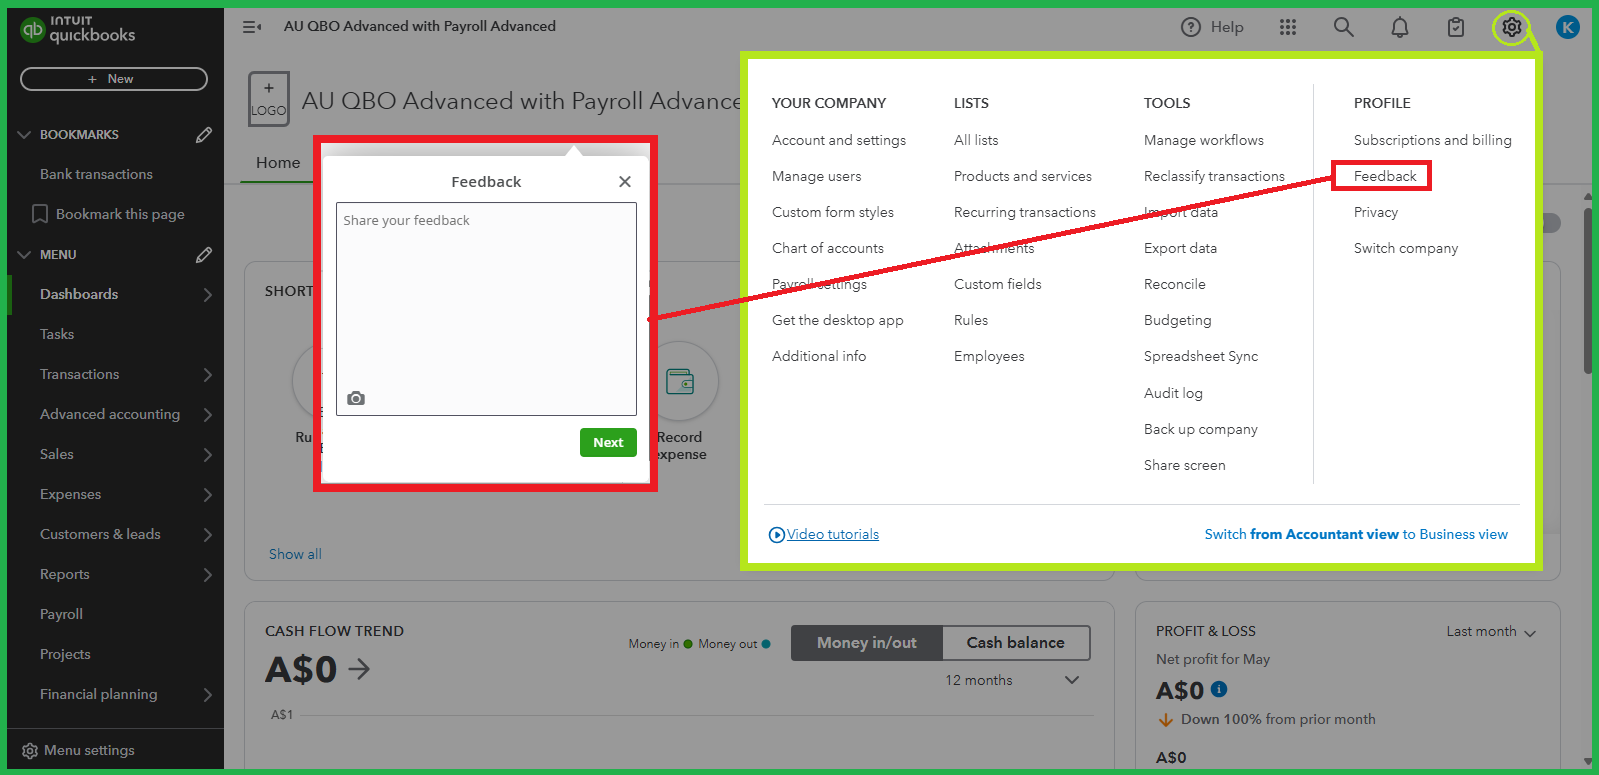This screenshot has height=775, width=1599.
Task: Select Feedback under Profile
Action: pyautogui.click(x=1385, y=176)
